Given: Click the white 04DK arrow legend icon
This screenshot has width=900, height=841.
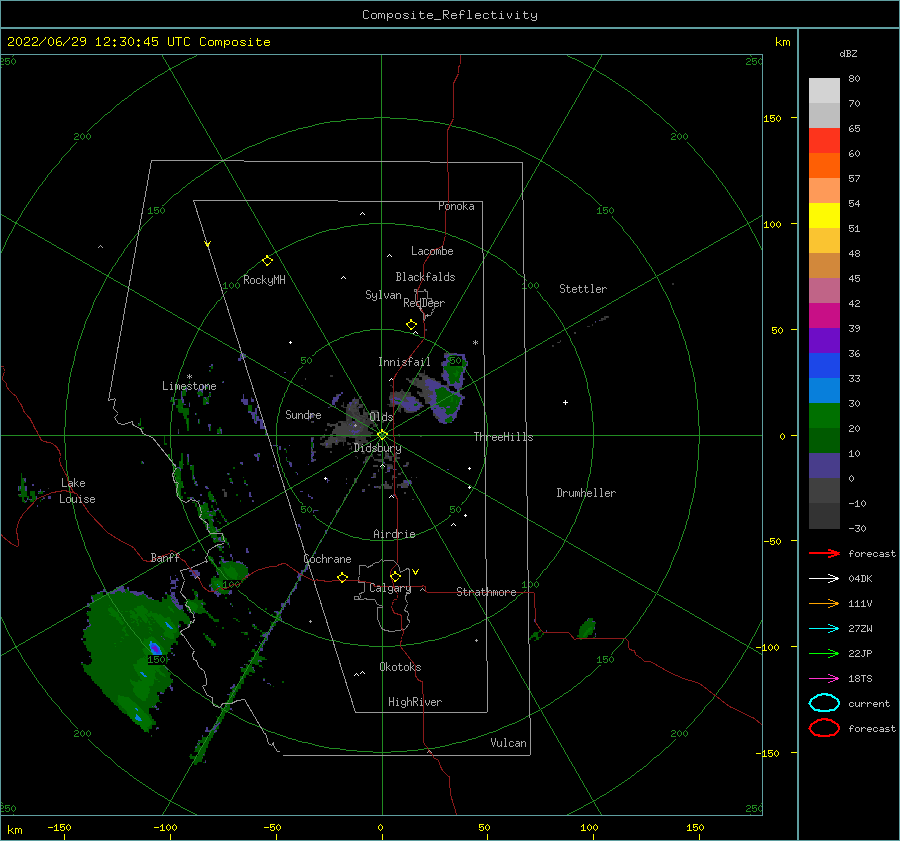Looking at the screenshot, I should point(824,578).
